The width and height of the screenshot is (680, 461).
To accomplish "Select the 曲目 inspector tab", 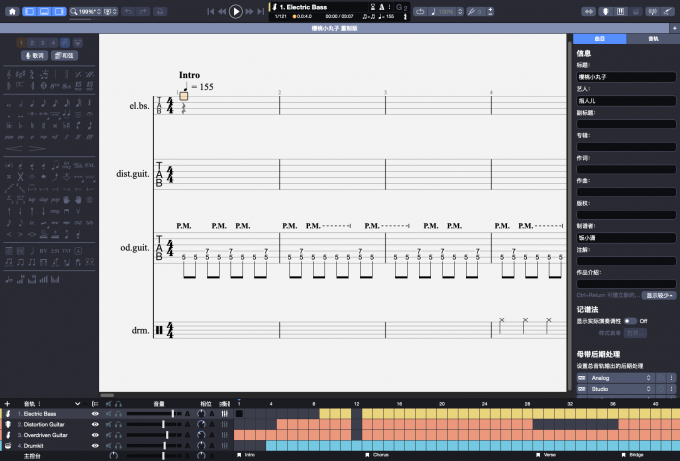I will coord(598,38).
